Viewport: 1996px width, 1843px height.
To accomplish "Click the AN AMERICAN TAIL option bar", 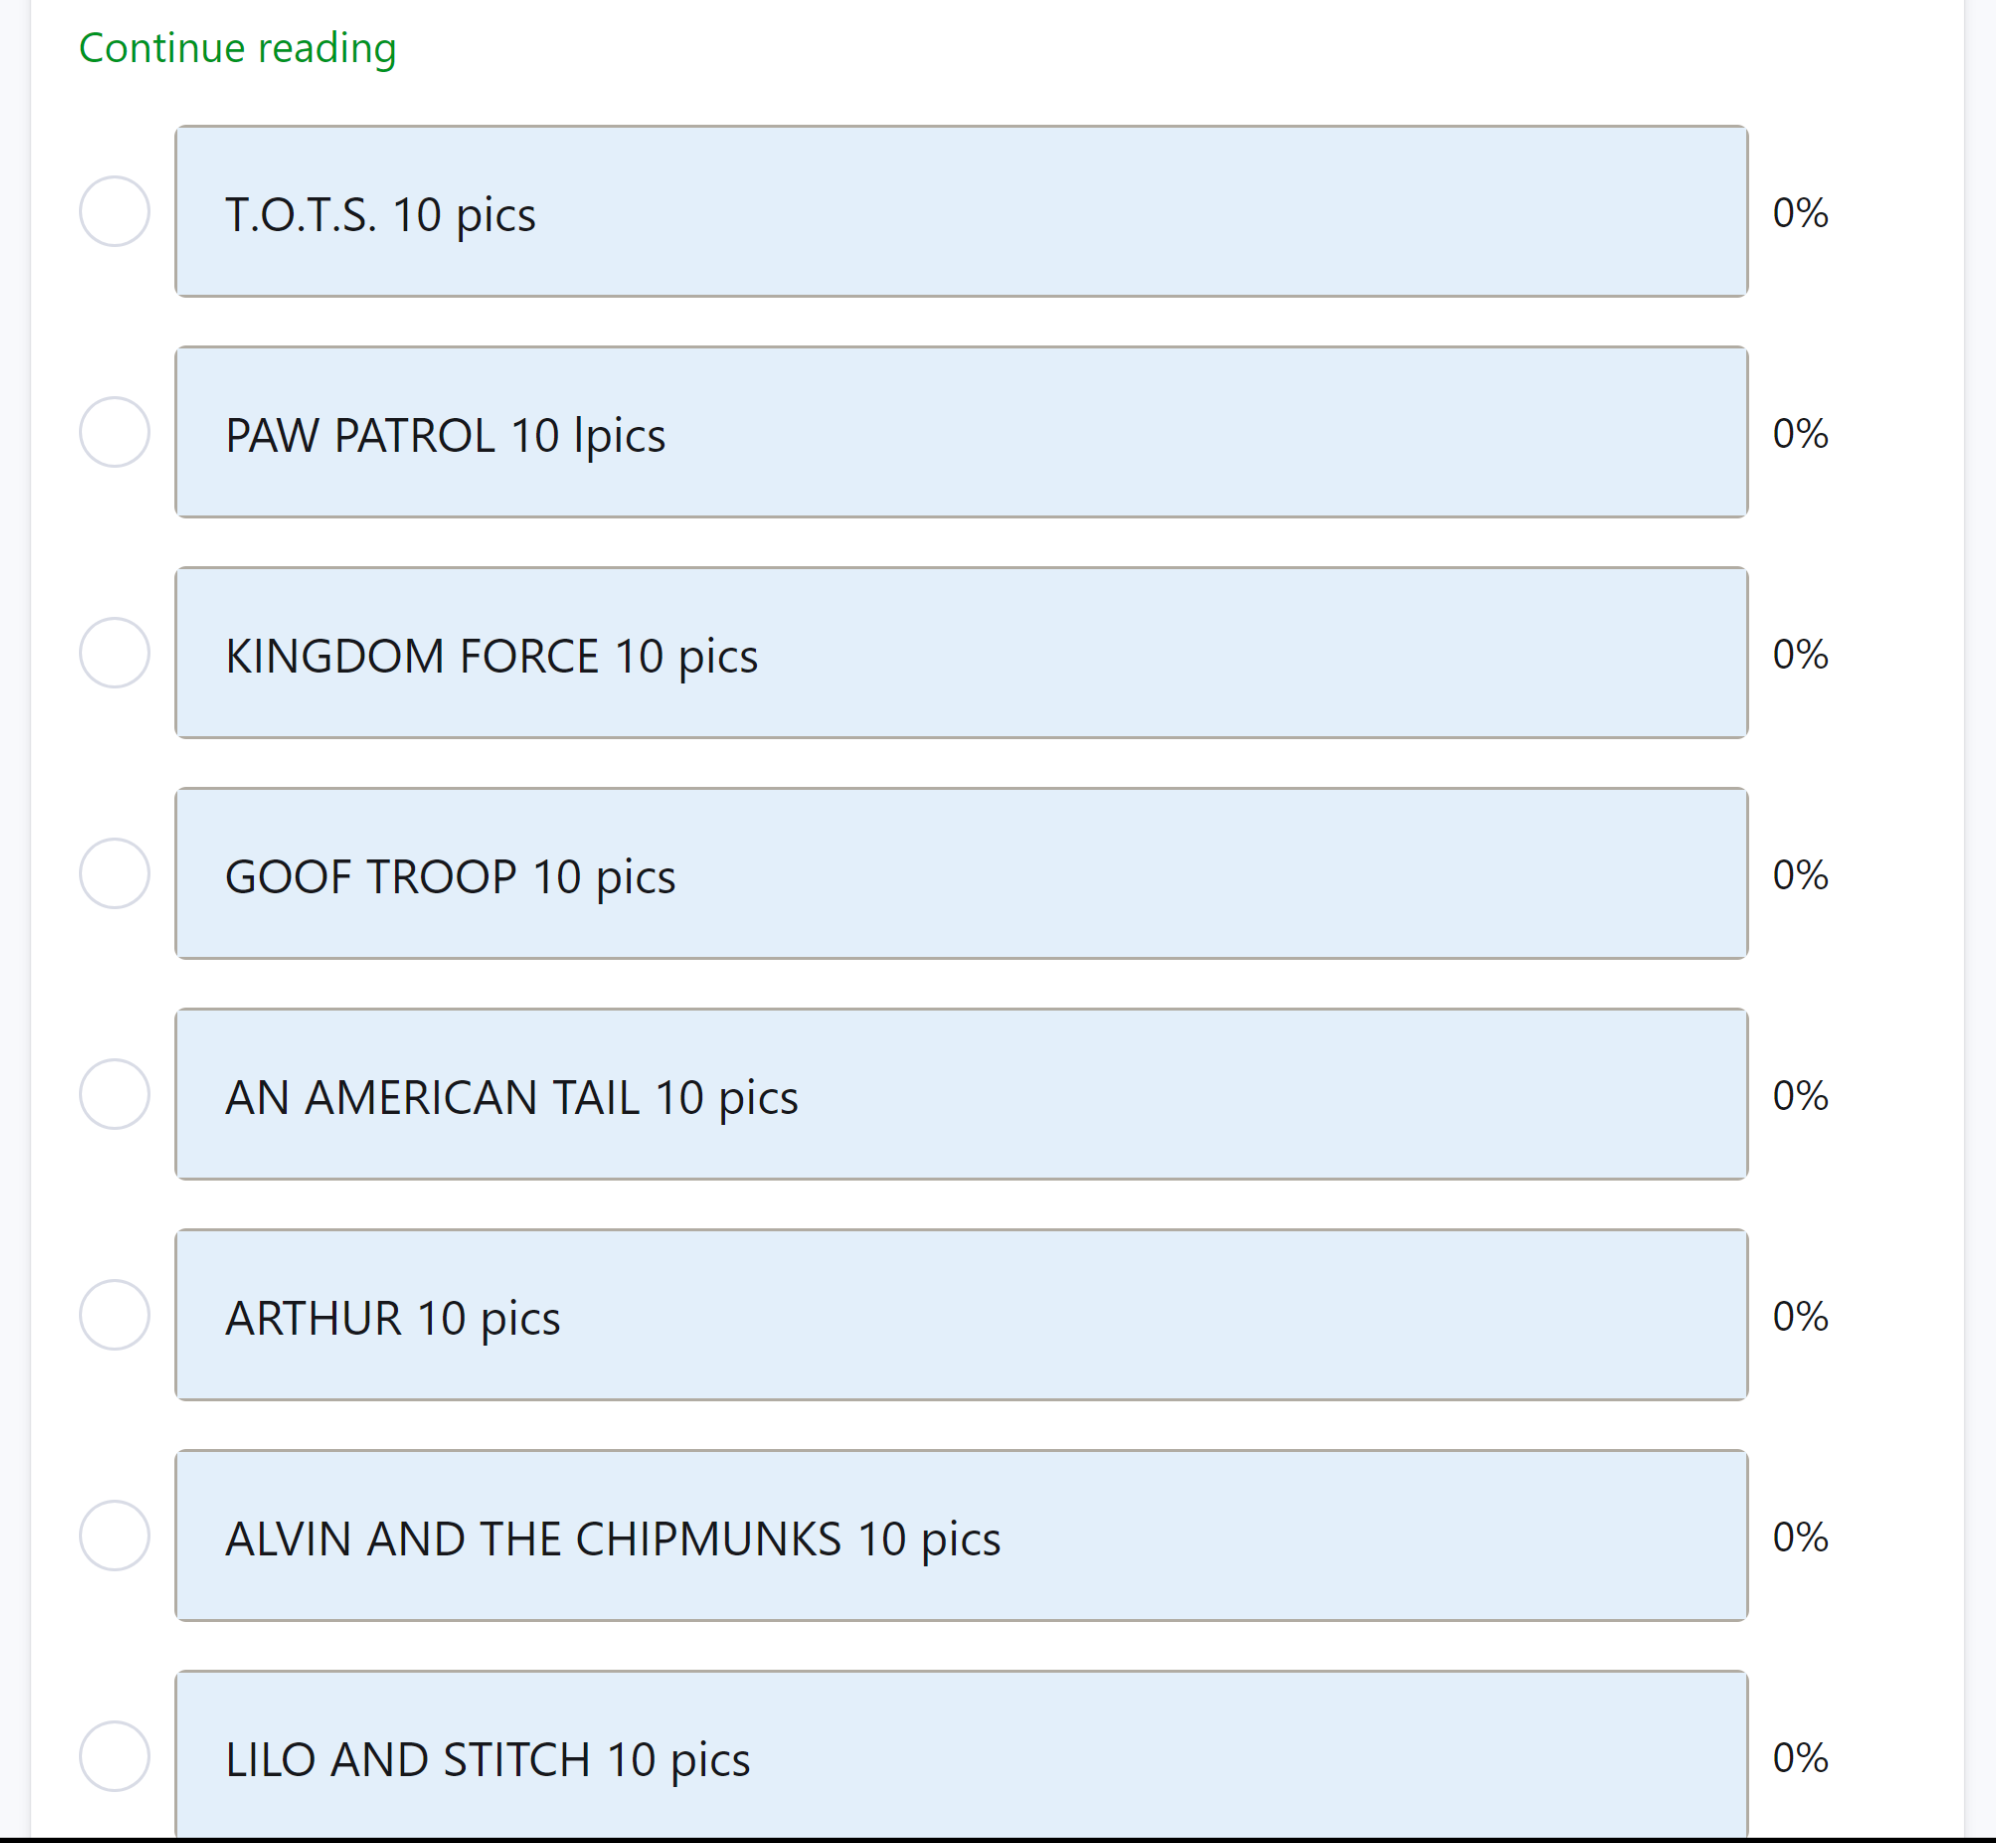I will [960, 1094].
